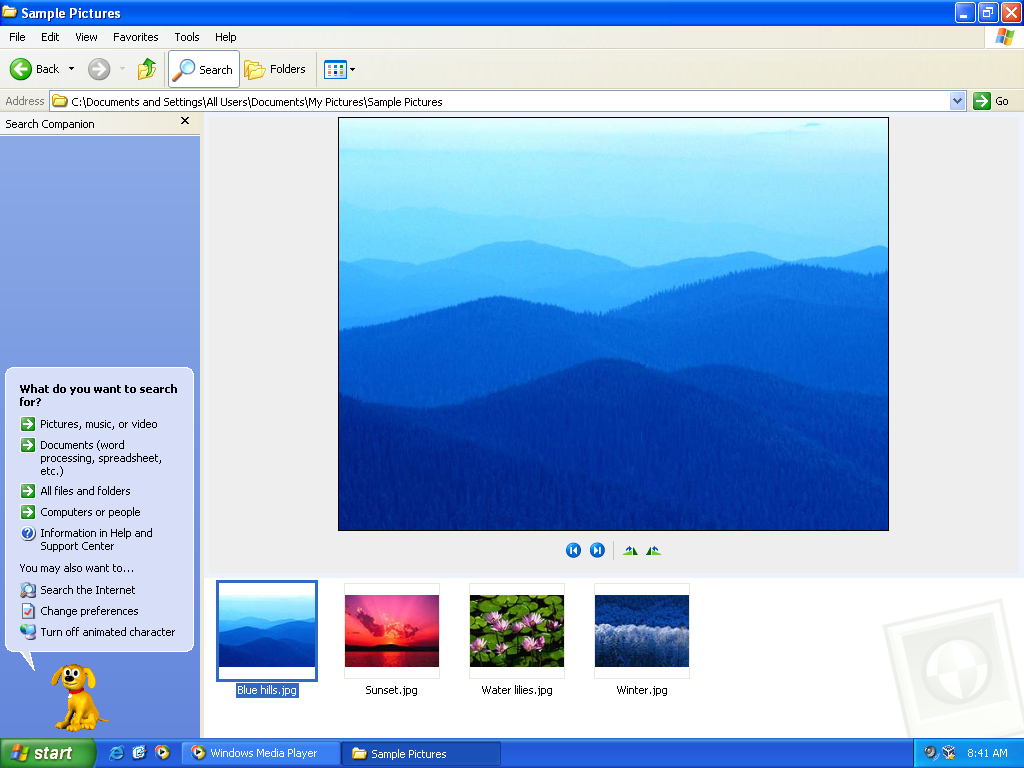Switch to Windows Media Player taskbar button
Viewport: 1024px width, 768px height.
tap(261, 754)
